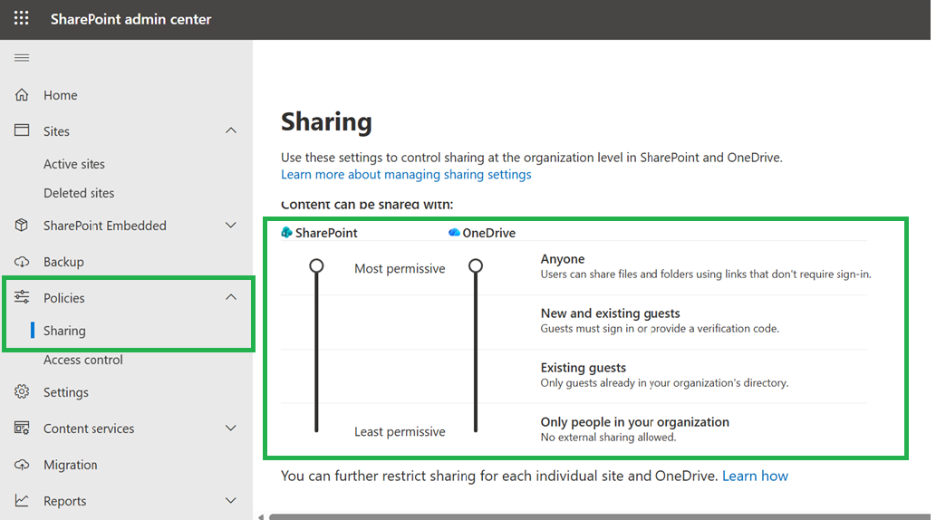Click Only people in your organization text
The width and height of the screenshot is (936, 520).
tap(635, 422)
